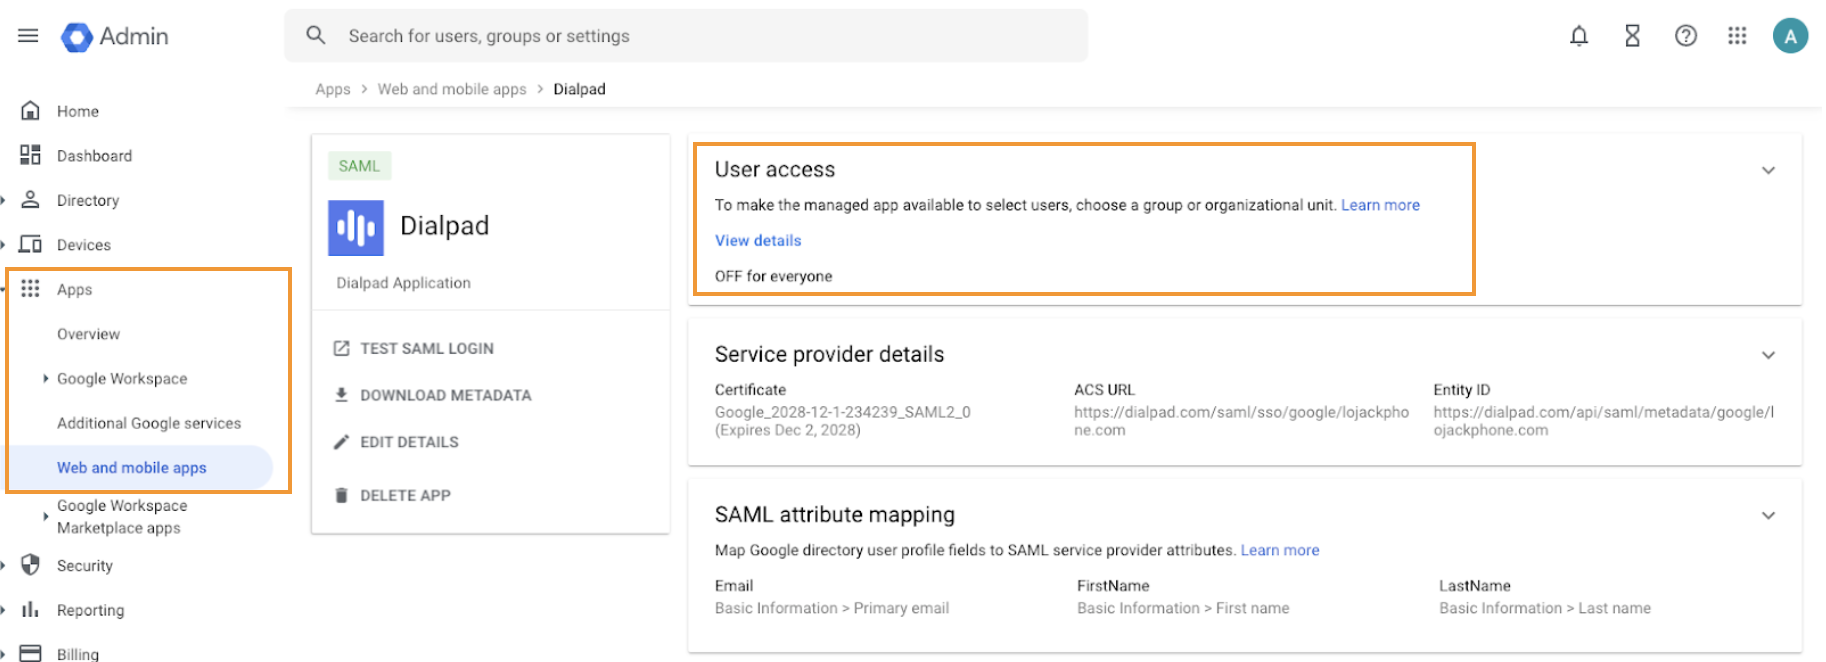This screenshot has height=662, width=1826.
Task: Click the Directory person icon
Action: pyautogui.click(x=31, y=200)
